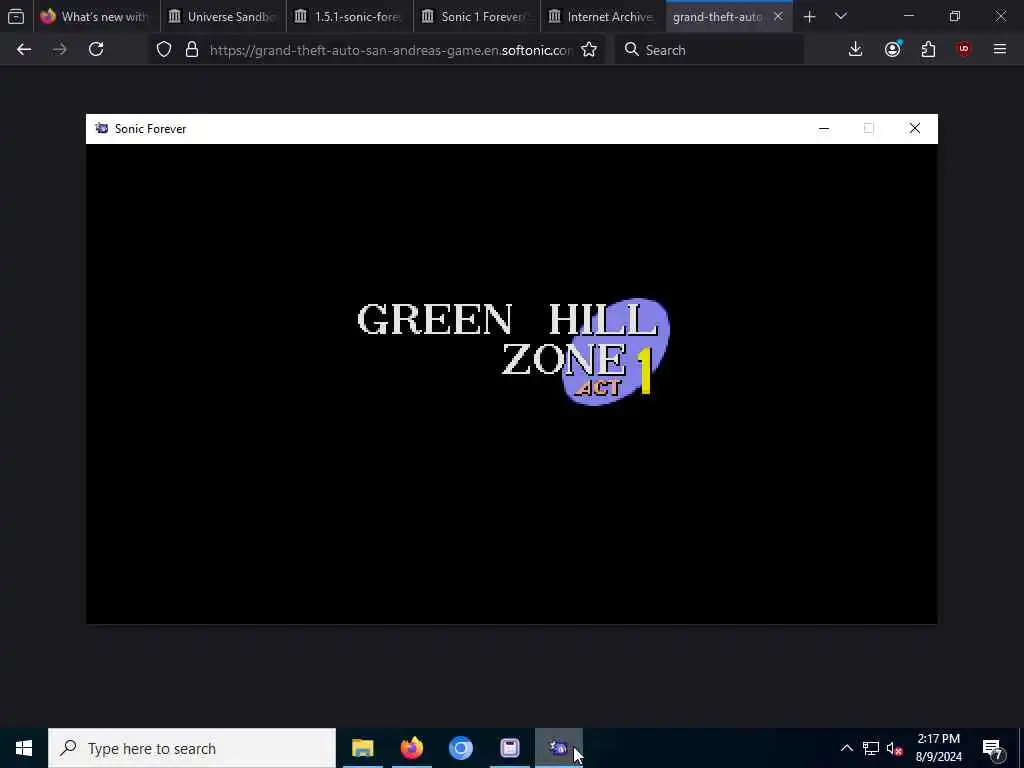Expand the list all tabs dropdown

(x=841, y=16)
